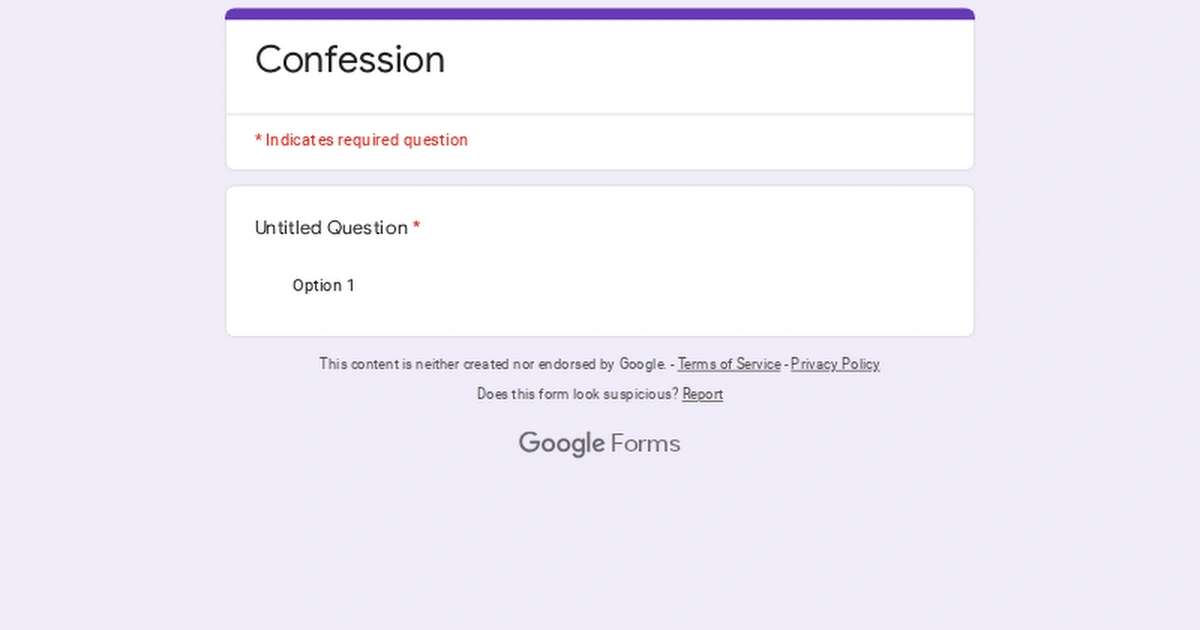Click the Confession form title
Screen dimensions: 1200x630
(x=350, y=60)
